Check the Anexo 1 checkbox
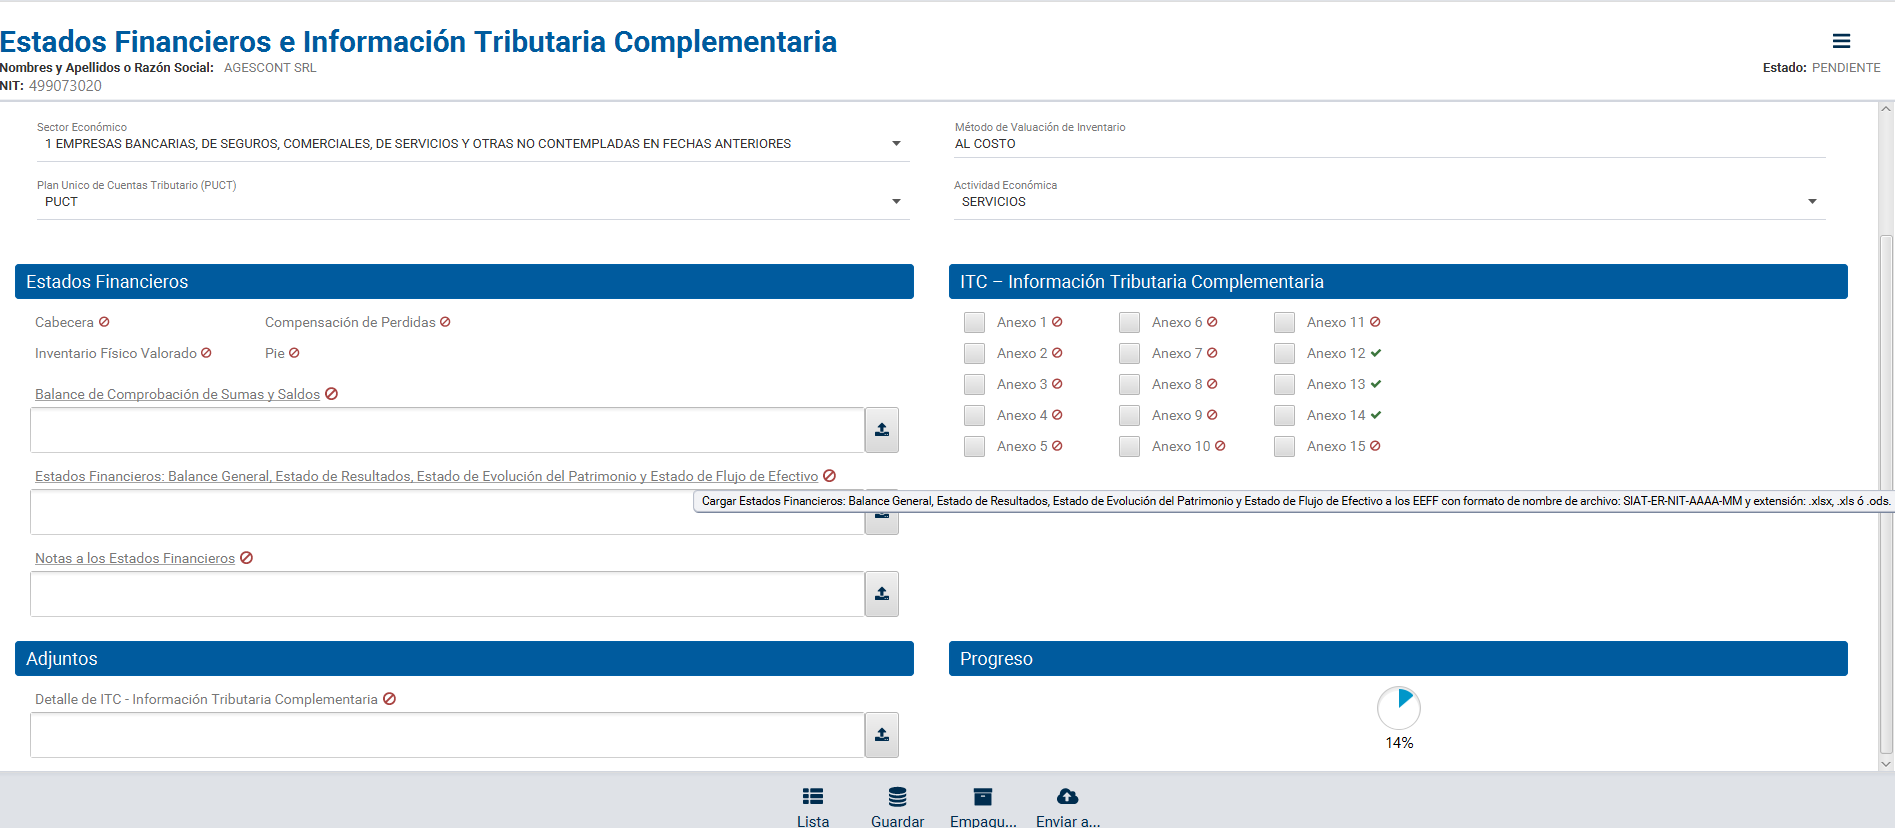 (974, 322)
